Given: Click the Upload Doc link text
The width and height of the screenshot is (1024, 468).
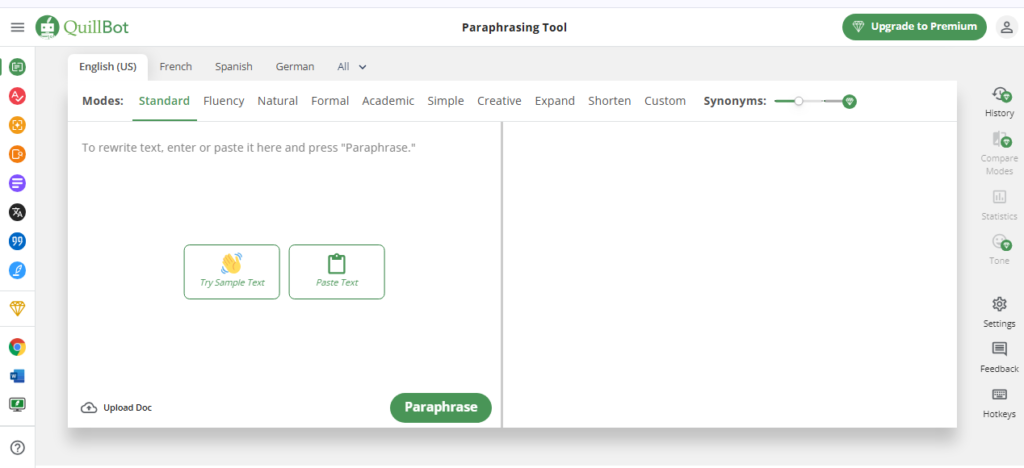Looking at the screenshot, I should click(127, 408).
